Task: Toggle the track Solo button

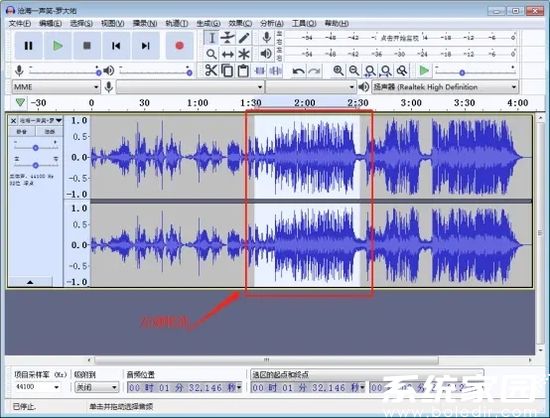Action: tap(49, 132)
